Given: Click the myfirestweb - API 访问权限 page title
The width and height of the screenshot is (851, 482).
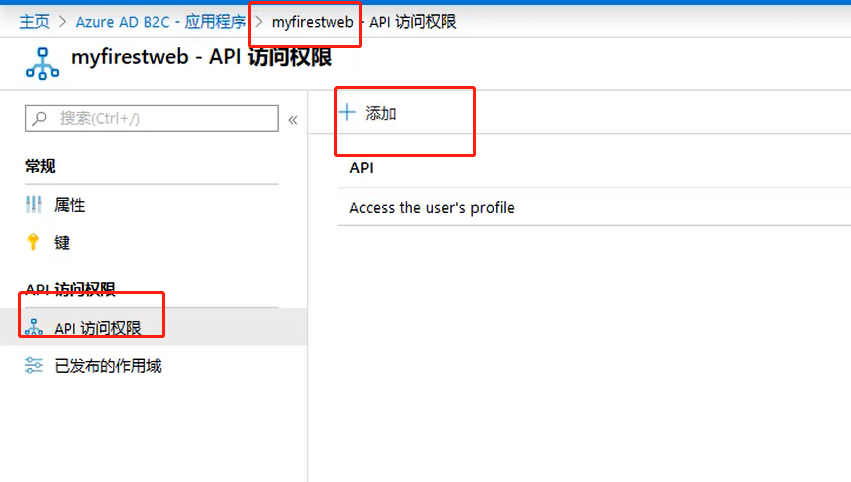Looking at the screenshot, I should tap(201, 57).
